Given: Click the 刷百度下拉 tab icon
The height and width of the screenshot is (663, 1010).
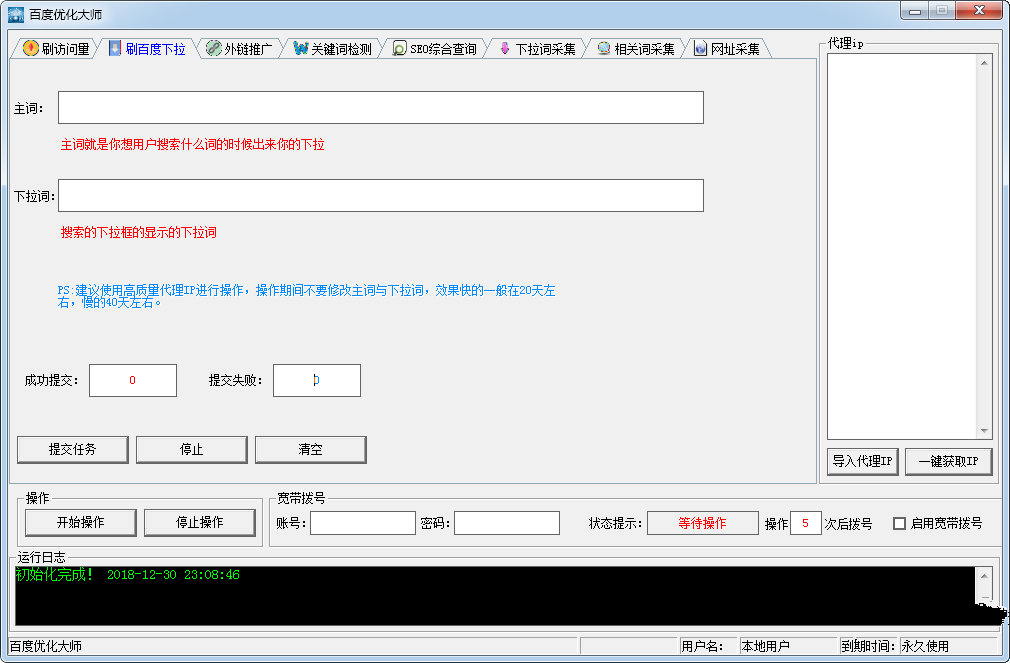Looking at the screenshot, I should click(x=115, y=48).
